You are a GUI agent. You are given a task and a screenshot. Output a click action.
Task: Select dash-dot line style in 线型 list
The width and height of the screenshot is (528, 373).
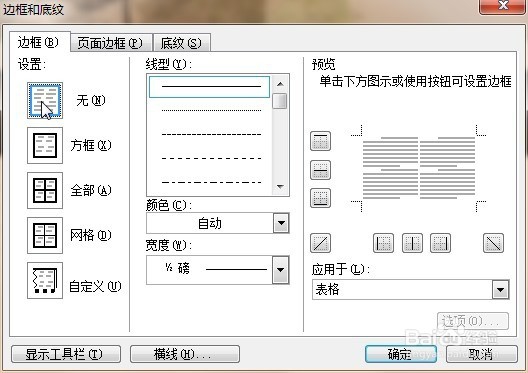point(211,182)
